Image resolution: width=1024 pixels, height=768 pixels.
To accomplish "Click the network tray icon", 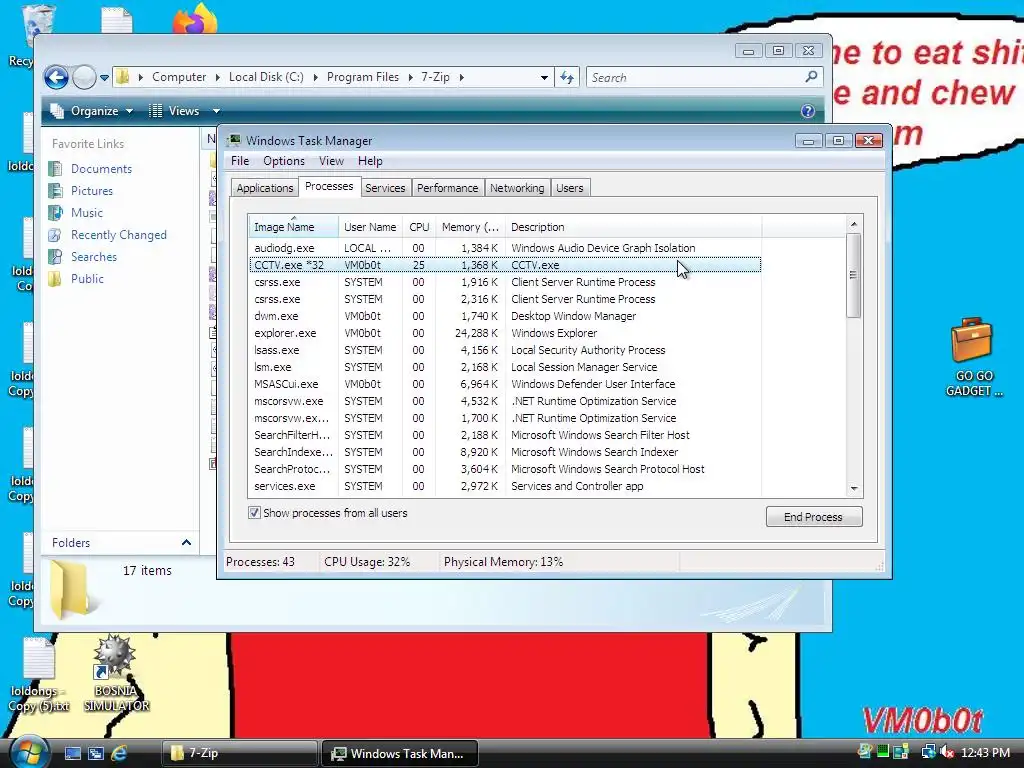I will [927, 752].
